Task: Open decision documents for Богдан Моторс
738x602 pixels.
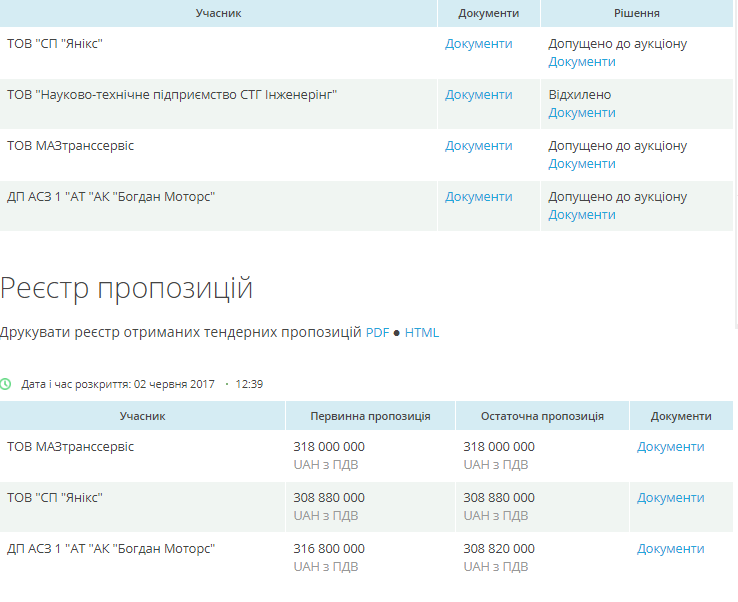Action: coord(581,215)
